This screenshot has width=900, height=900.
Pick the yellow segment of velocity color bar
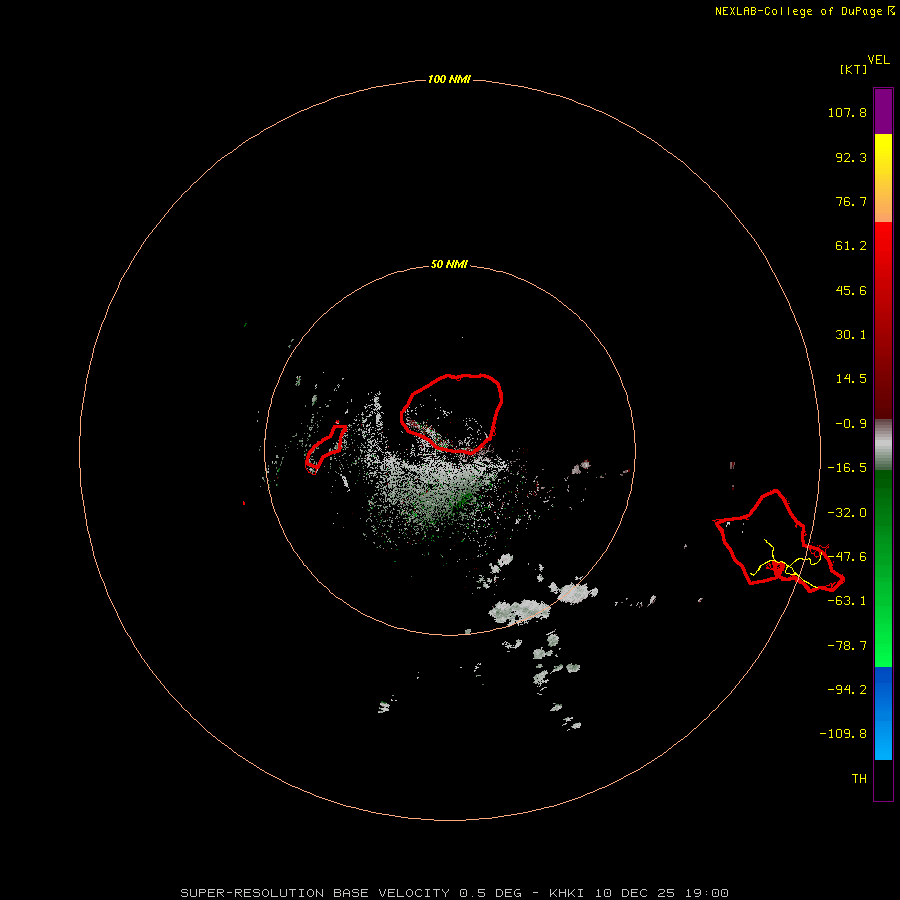pos(883,178)
